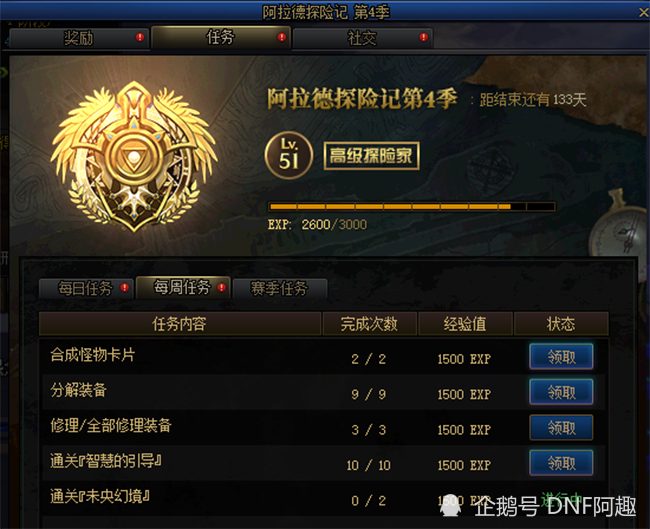Viewport: 650px width, 529px height.
Task: Claim reward for 分解装备 task
Action: (561, 392)
